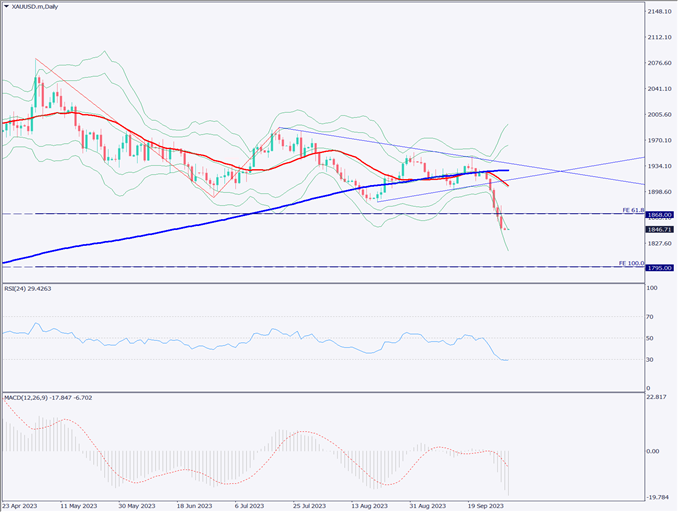
Task: Click the 19 Sep 2023 date label
Action: 487,506
